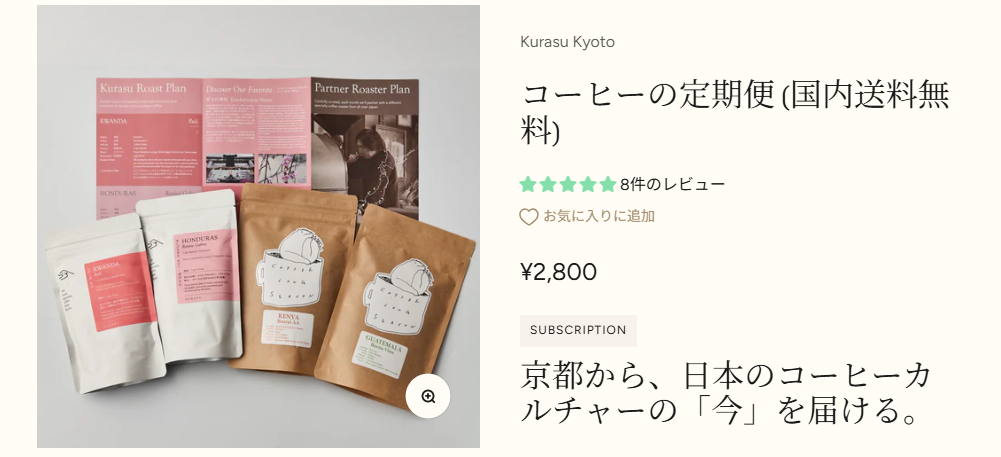The height and width of the screenshot is (457, 1001).
Task: Click the ¥2,800 price
Action: click(559, 272)
